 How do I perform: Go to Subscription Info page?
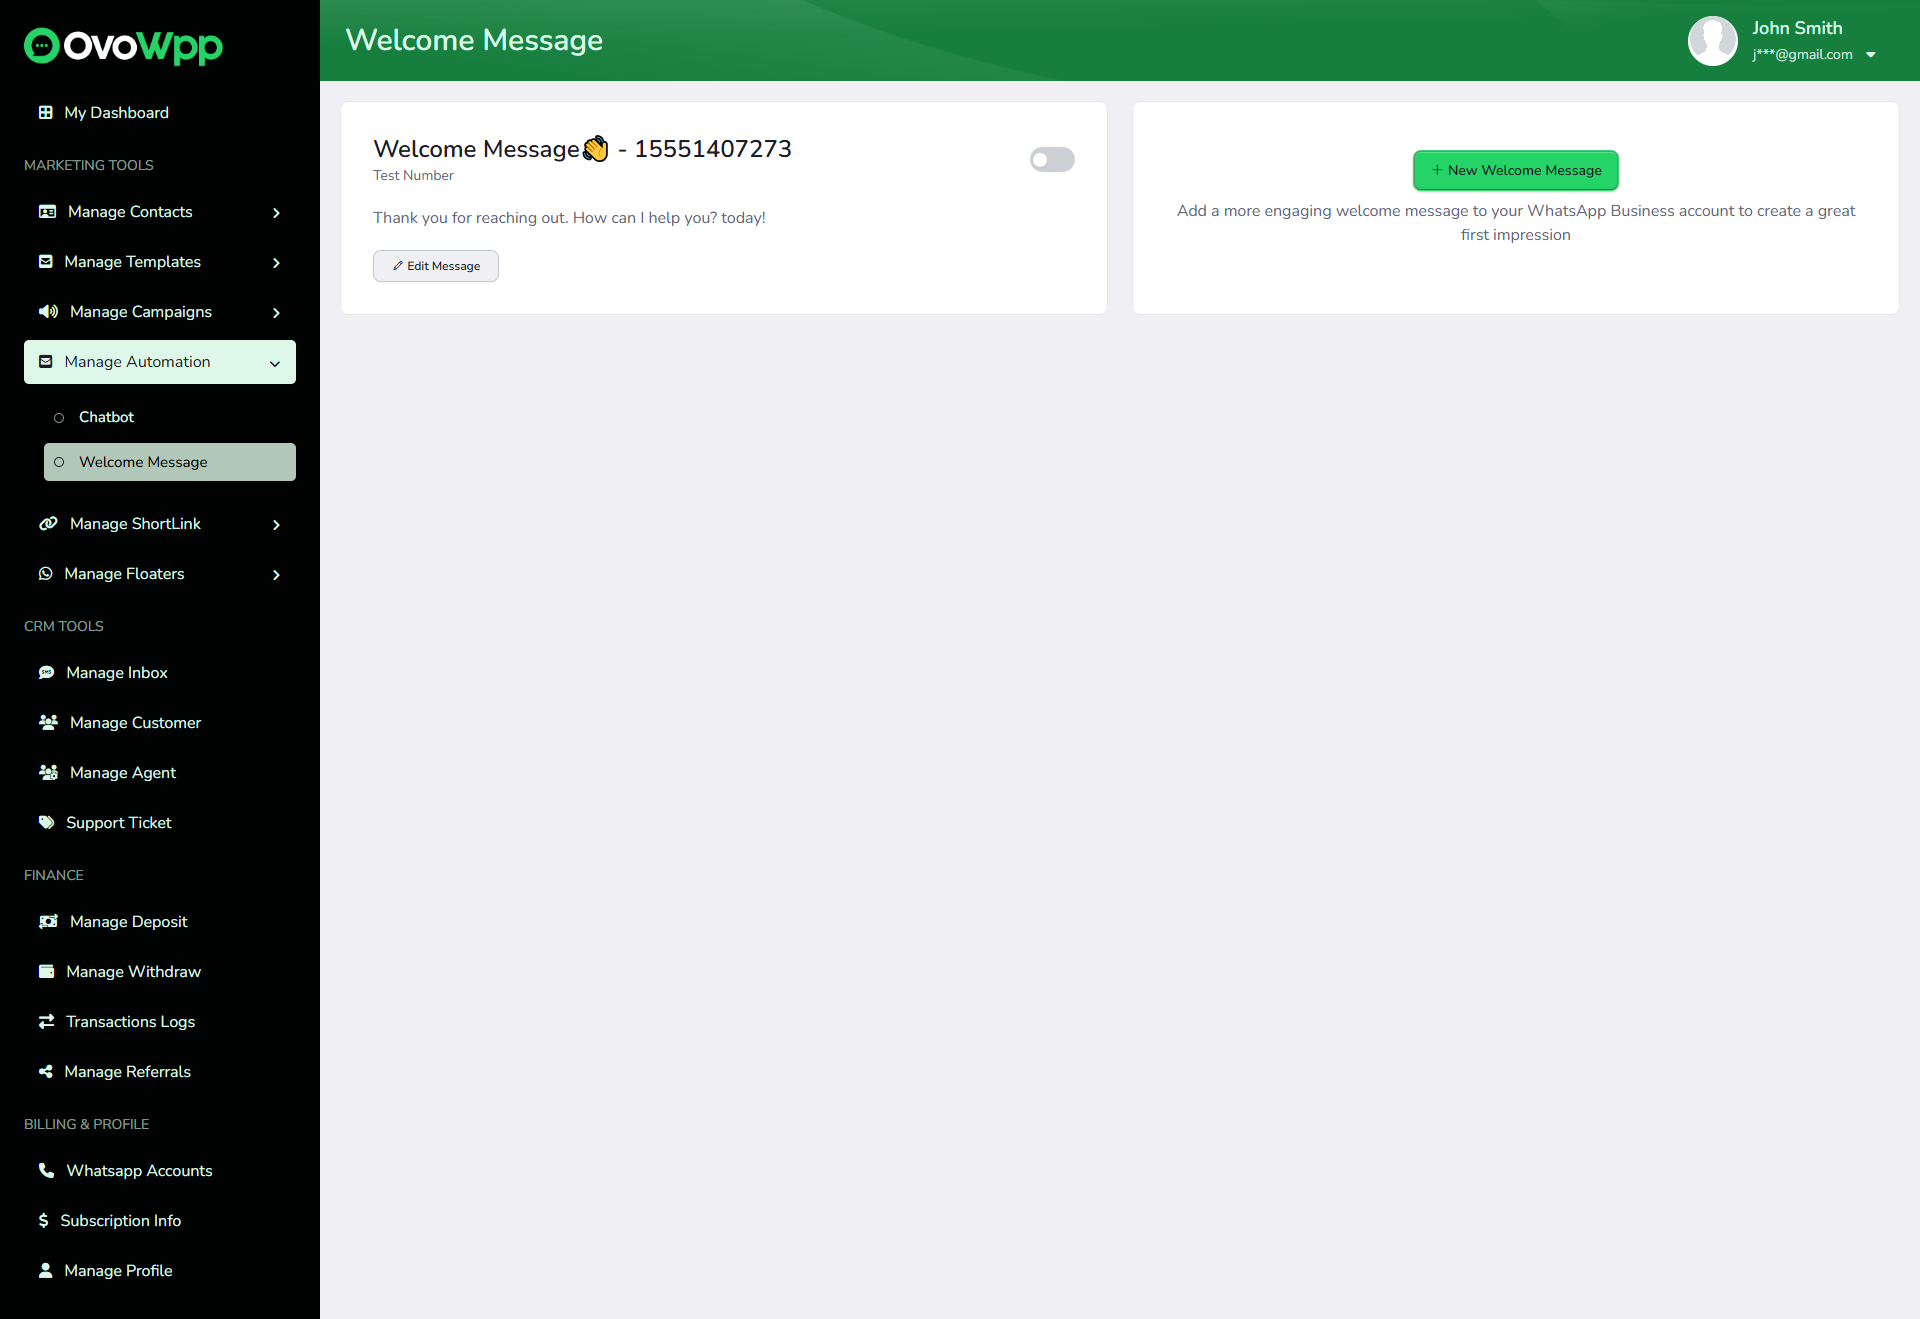(x=120, y=1220)
